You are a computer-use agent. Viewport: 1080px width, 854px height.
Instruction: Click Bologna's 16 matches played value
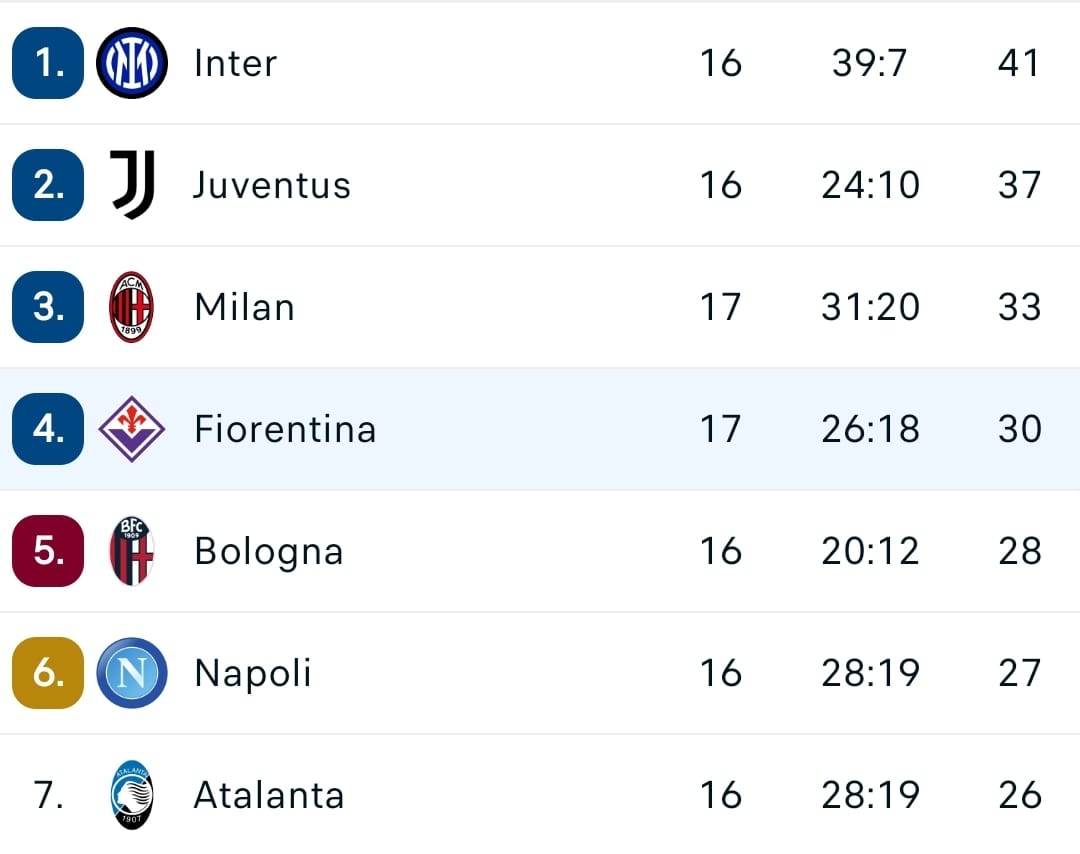click(x=720, y=551)
